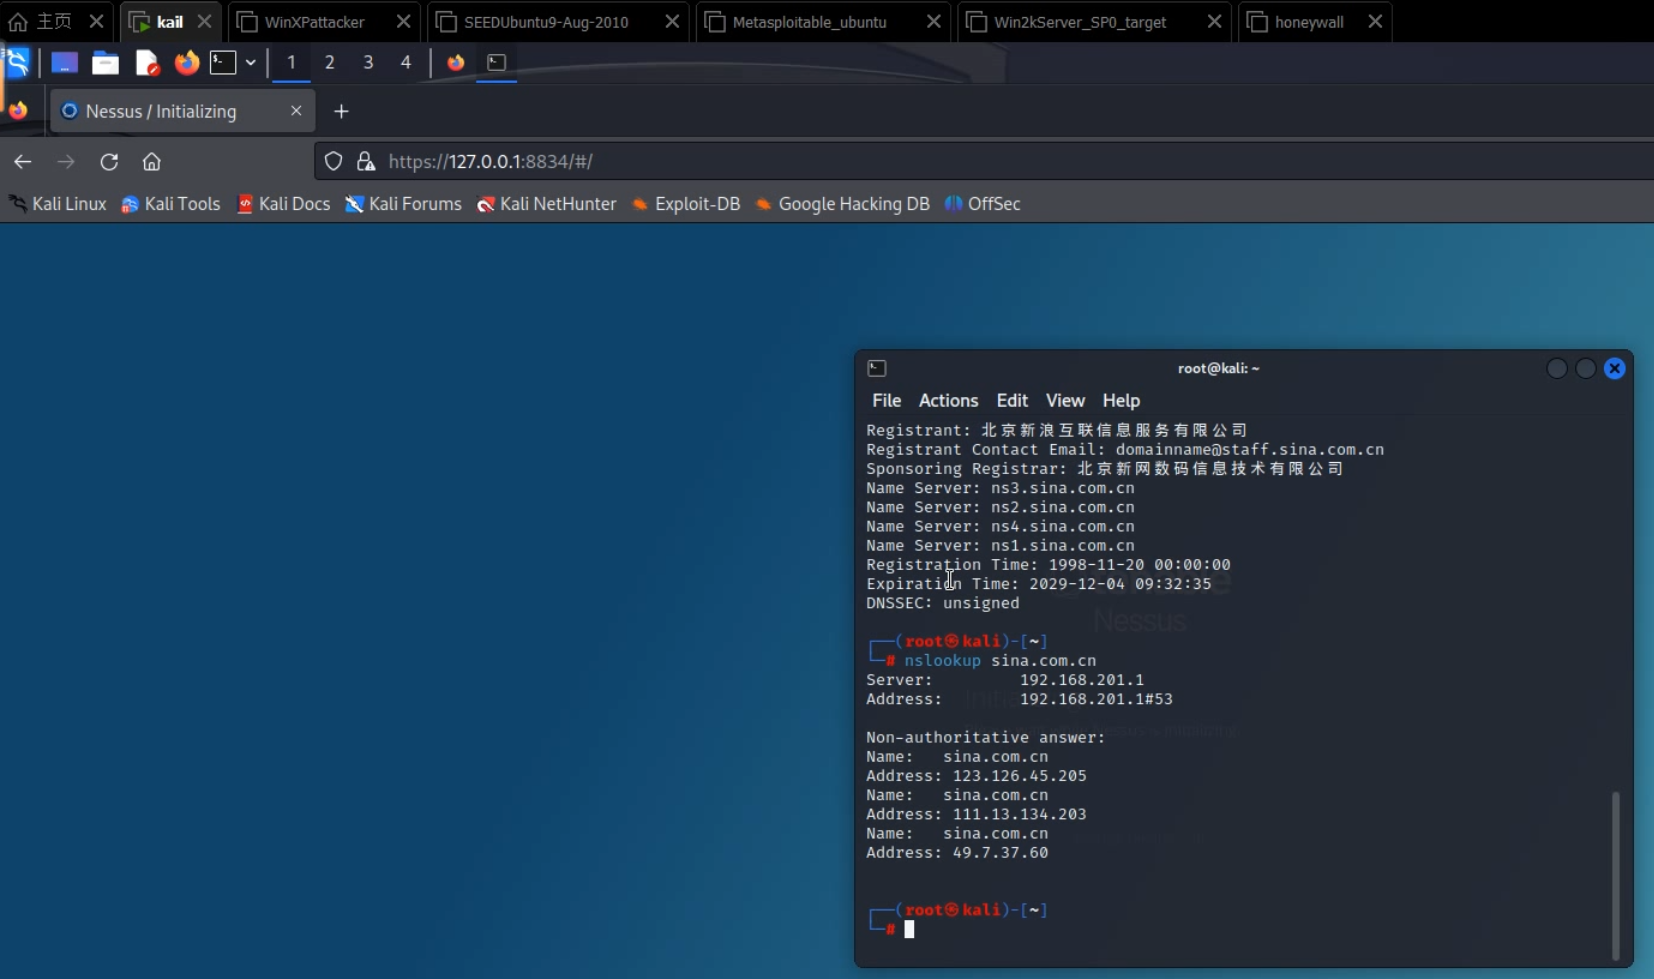This screenshot has width=1654, height=979.
Task: Switch to the WinXPattacker VM tab
Action: [314, 21]
